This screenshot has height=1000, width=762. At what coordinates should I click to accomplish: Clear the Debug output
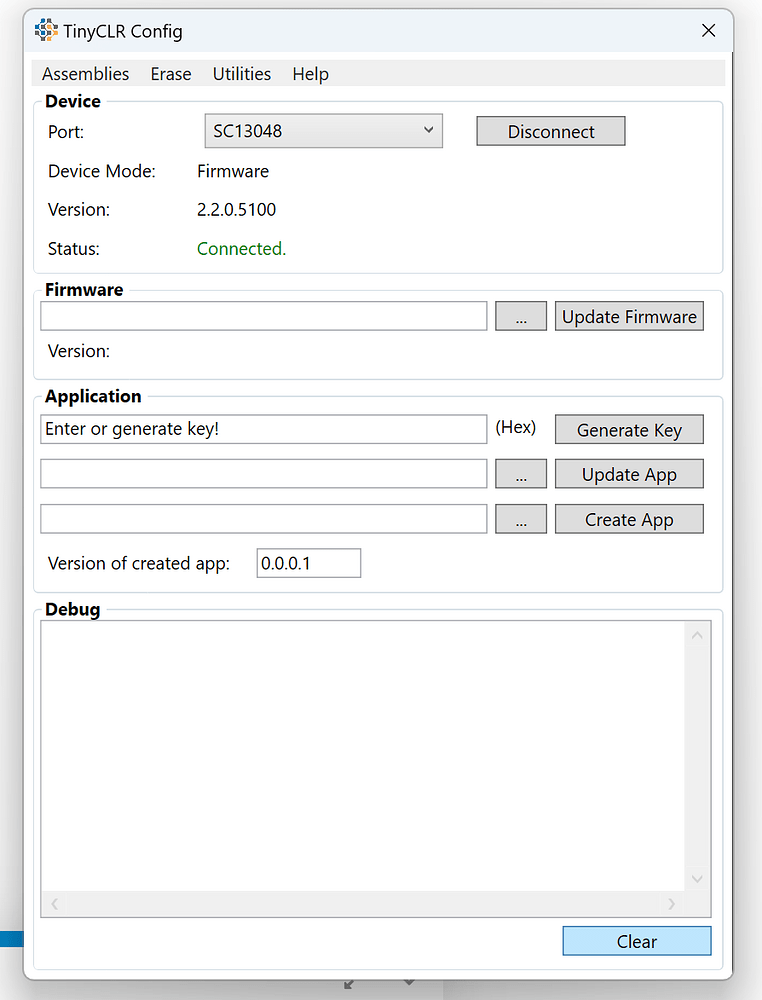tap(637, 940)
